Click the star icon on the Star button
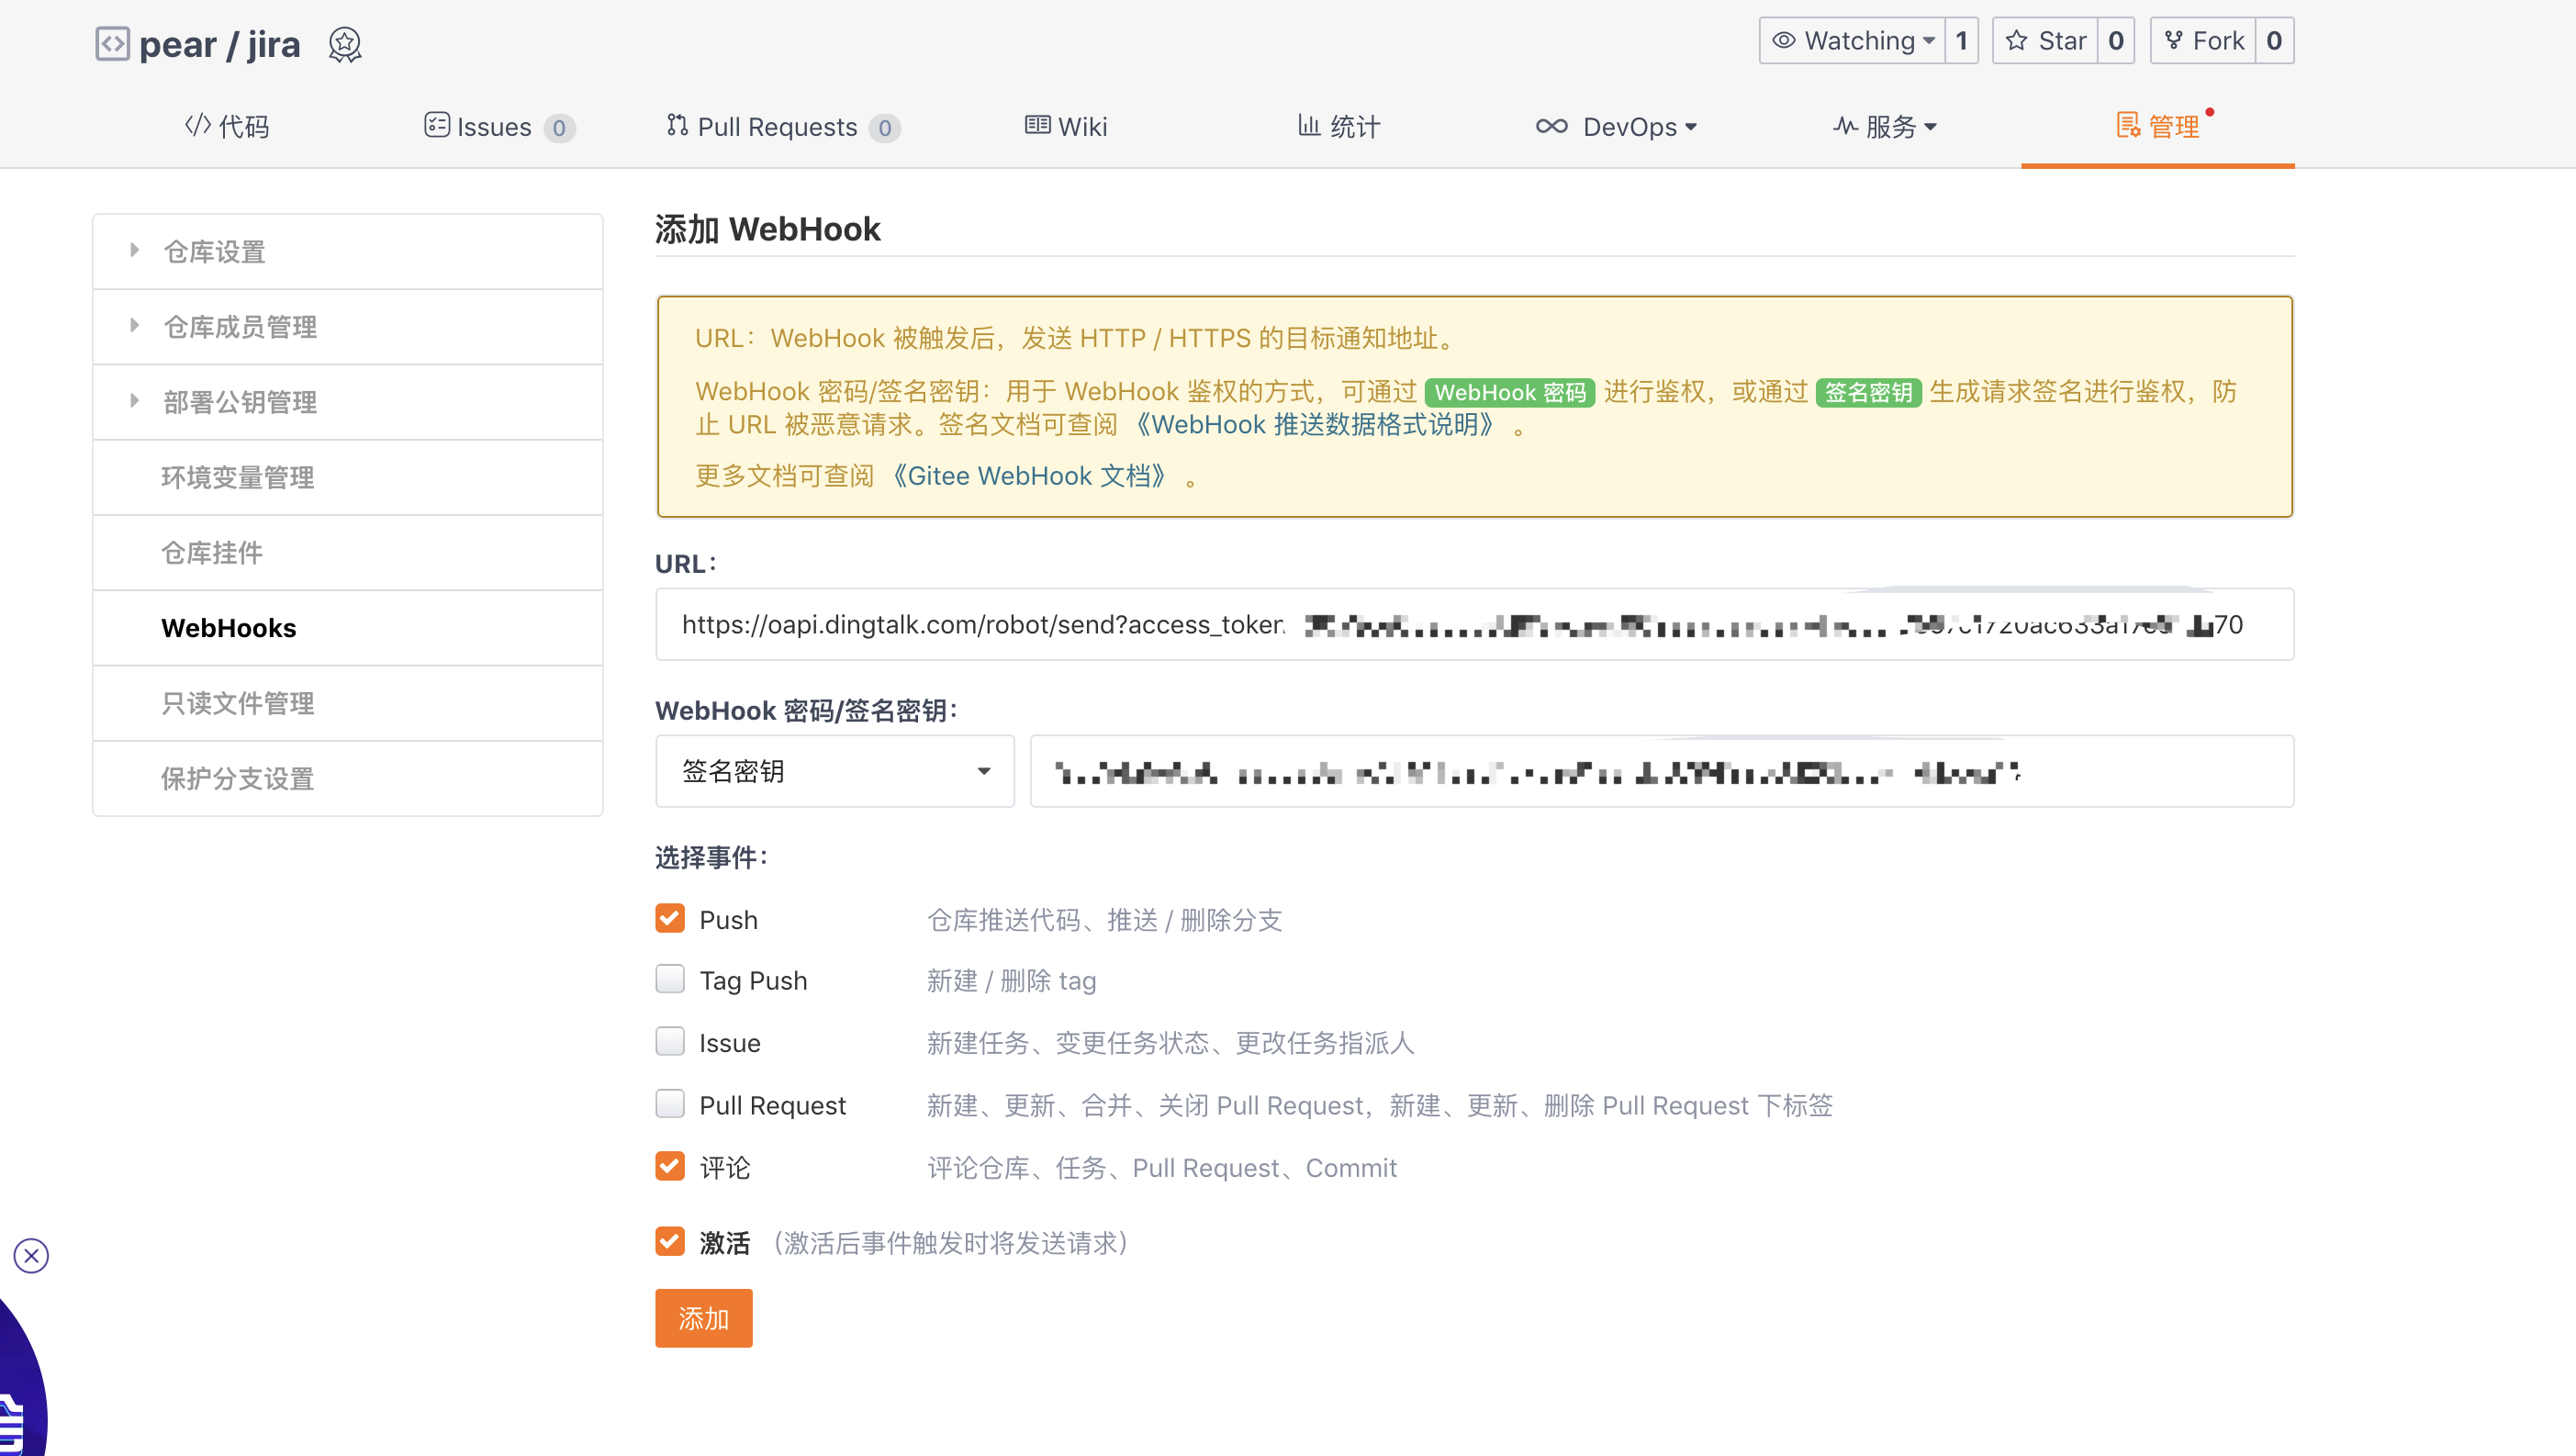2576x1456 pixels. [2017, 41]
